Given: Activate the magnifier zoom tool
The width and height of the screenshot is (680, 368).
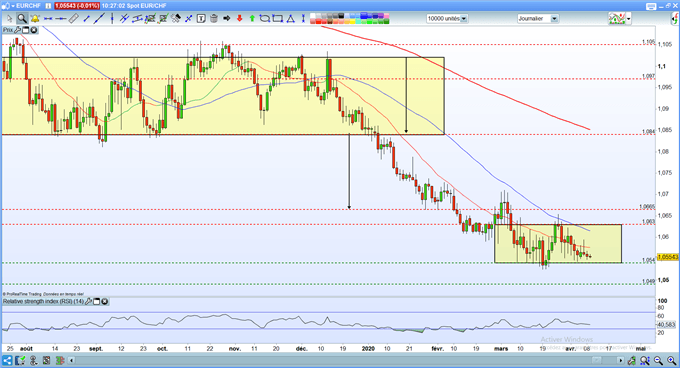Looking at the screenshot, I should click(22, 19).
